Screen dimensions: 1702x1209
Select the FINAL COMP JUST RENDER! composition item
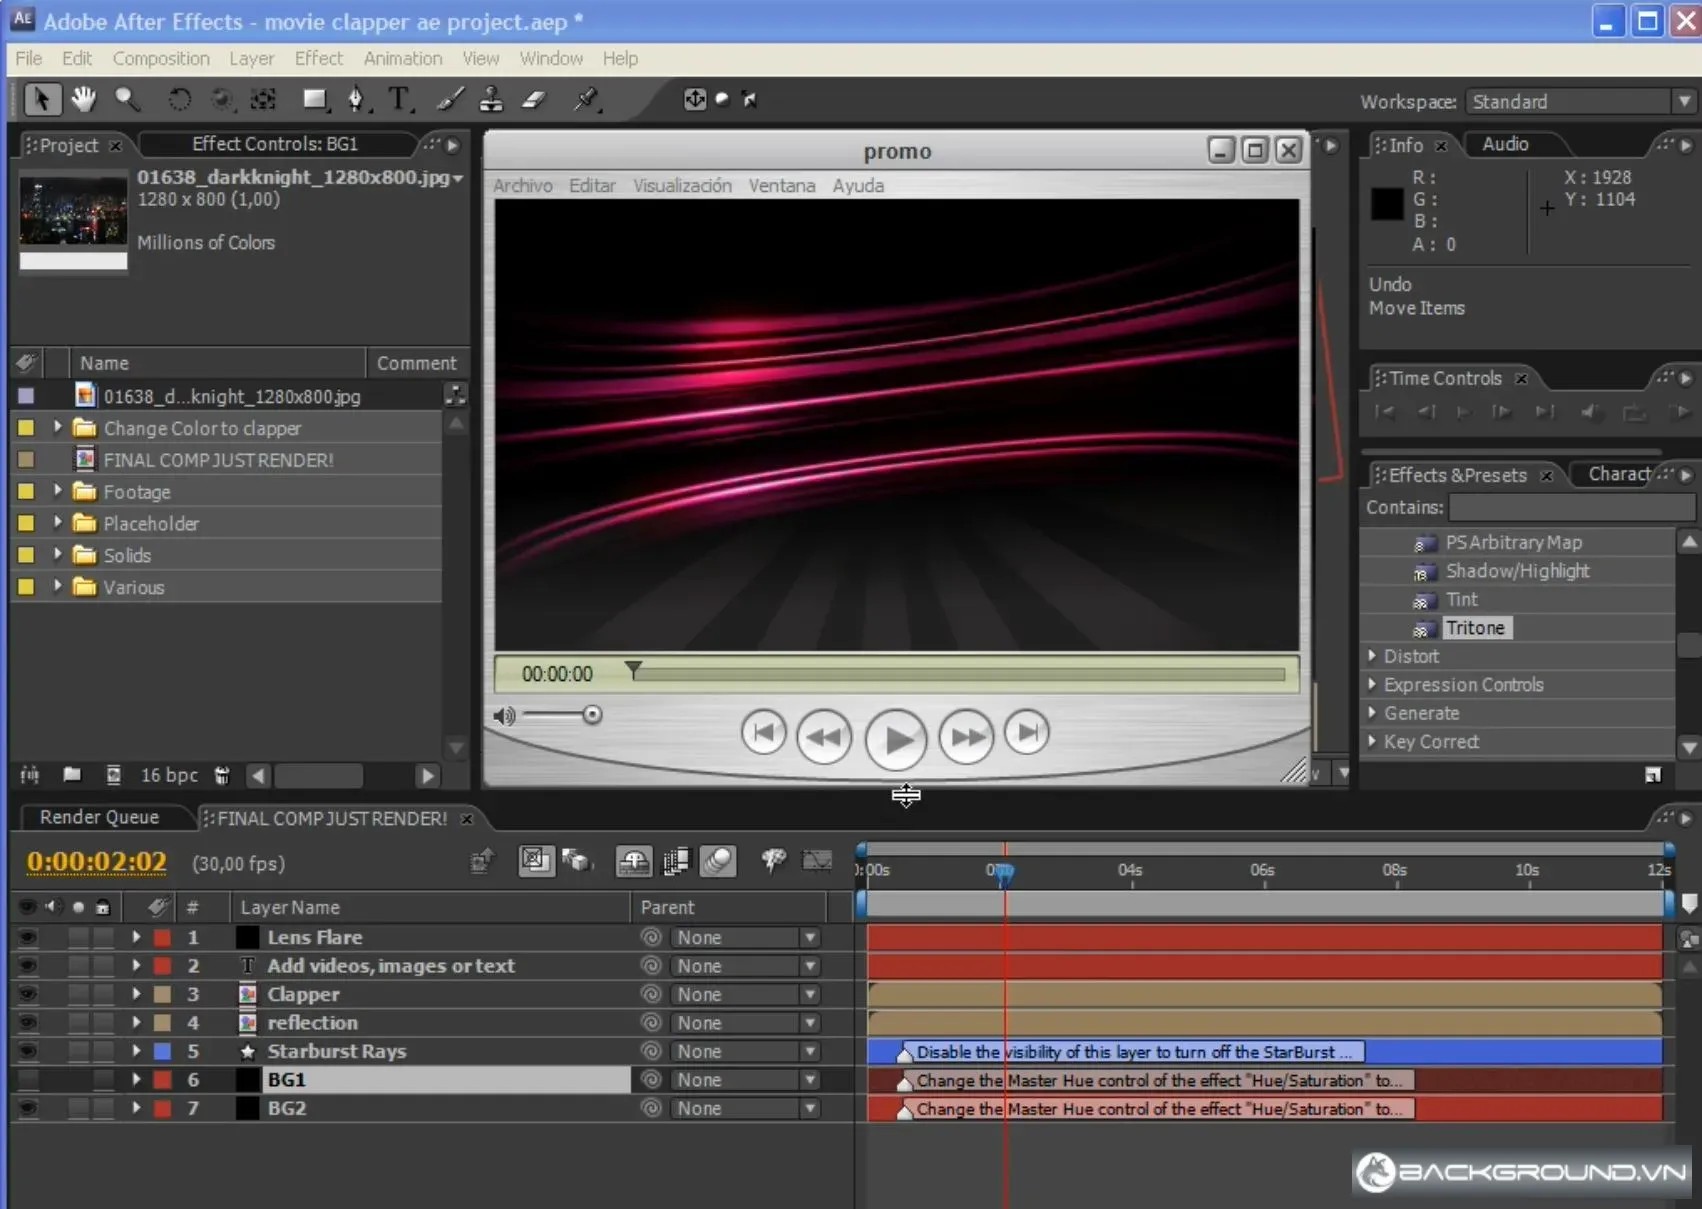click(219, 460)
